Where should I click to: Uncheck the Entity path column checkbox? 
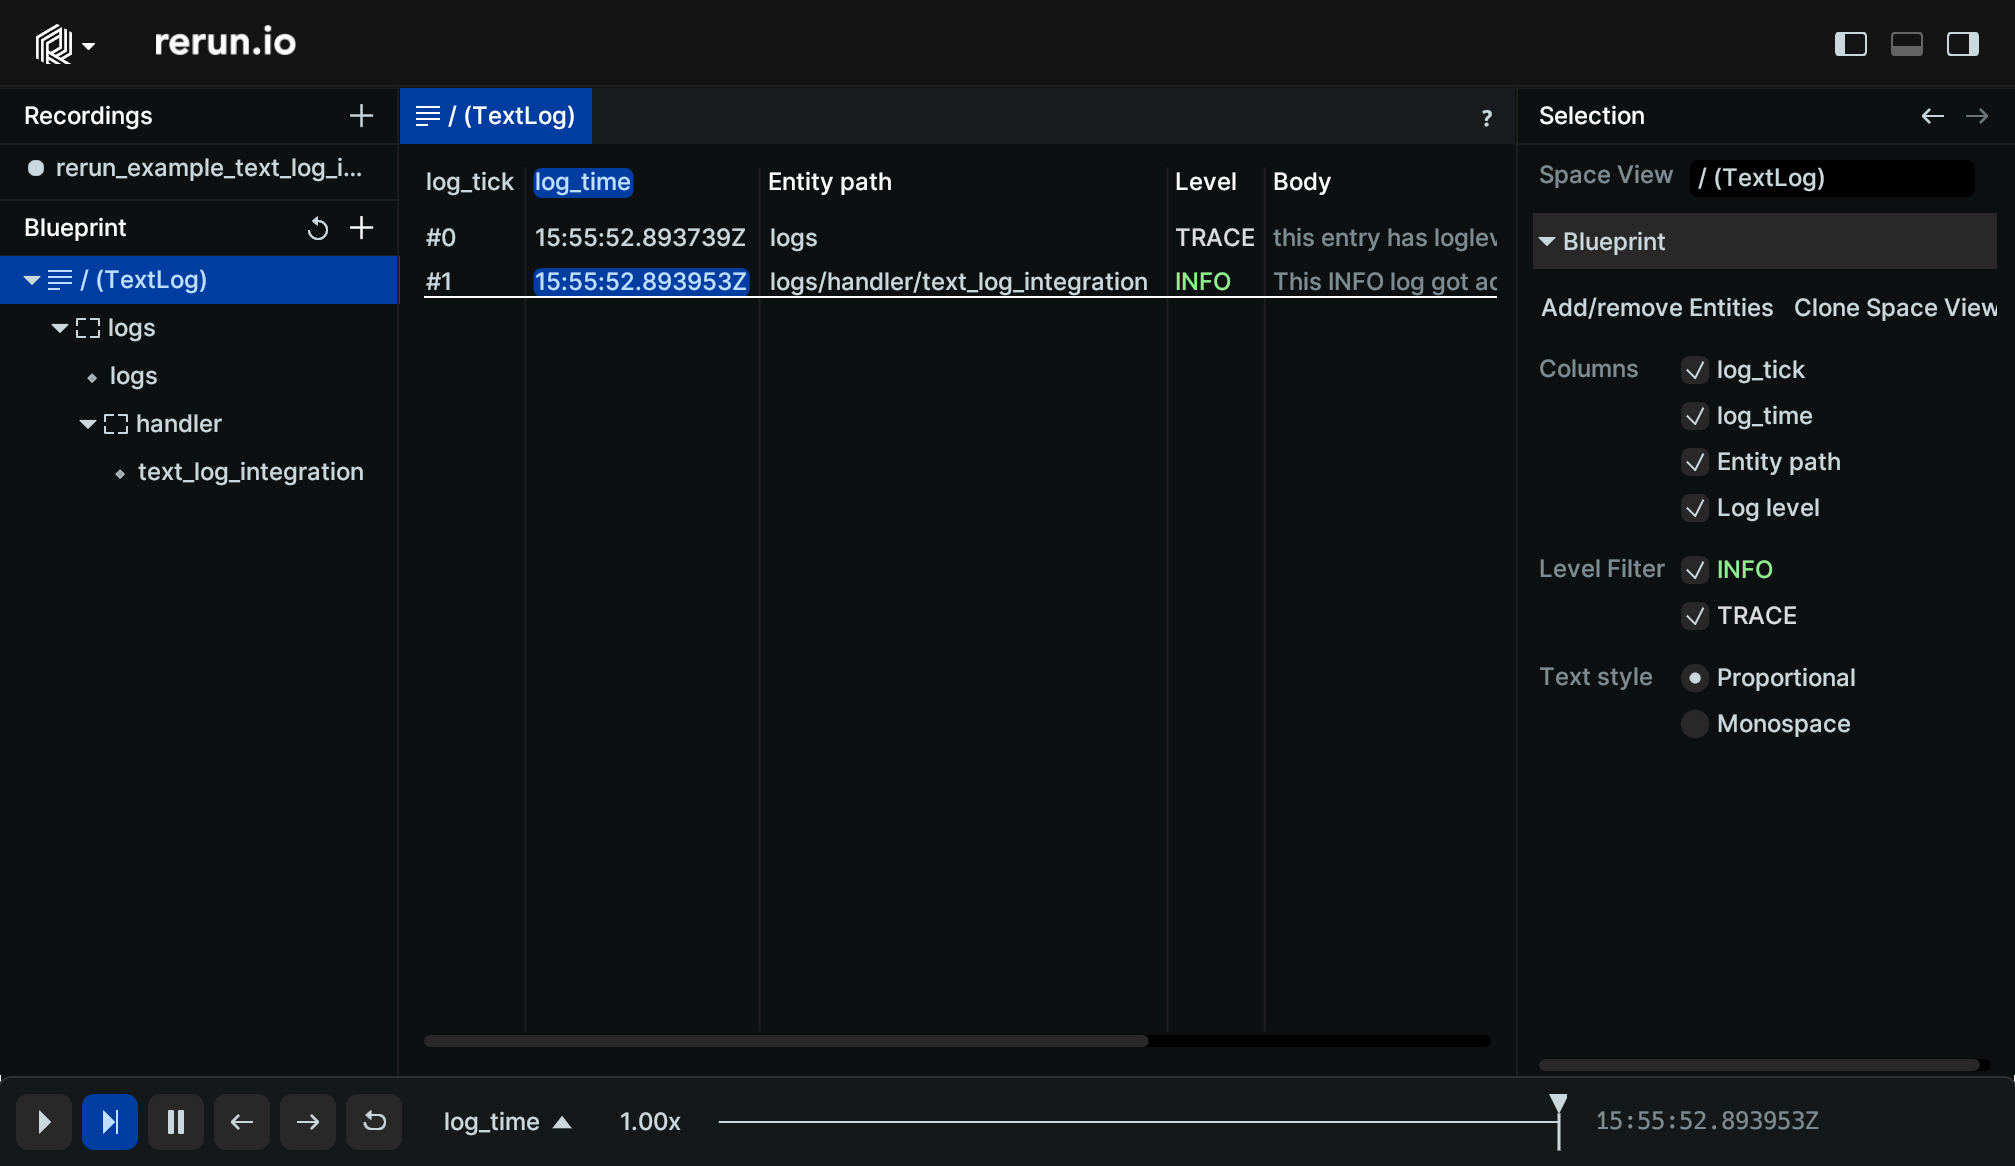tap(1695, 462)
